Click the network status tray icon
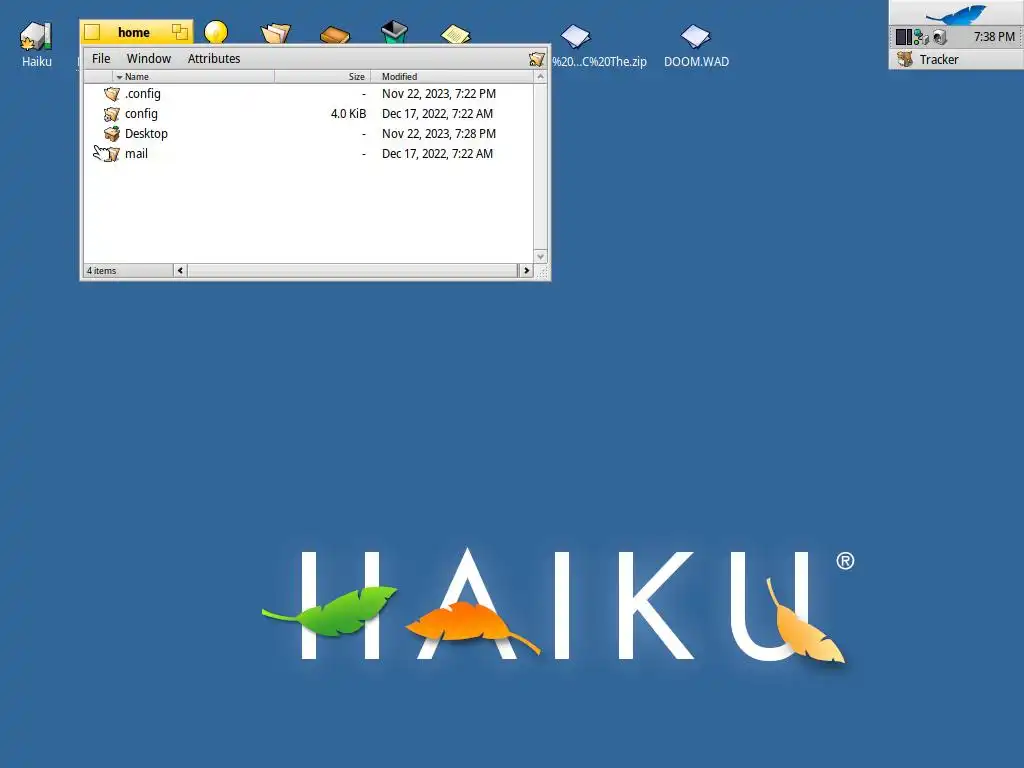This screenshot has height=768, width=1024. (921, 37)
